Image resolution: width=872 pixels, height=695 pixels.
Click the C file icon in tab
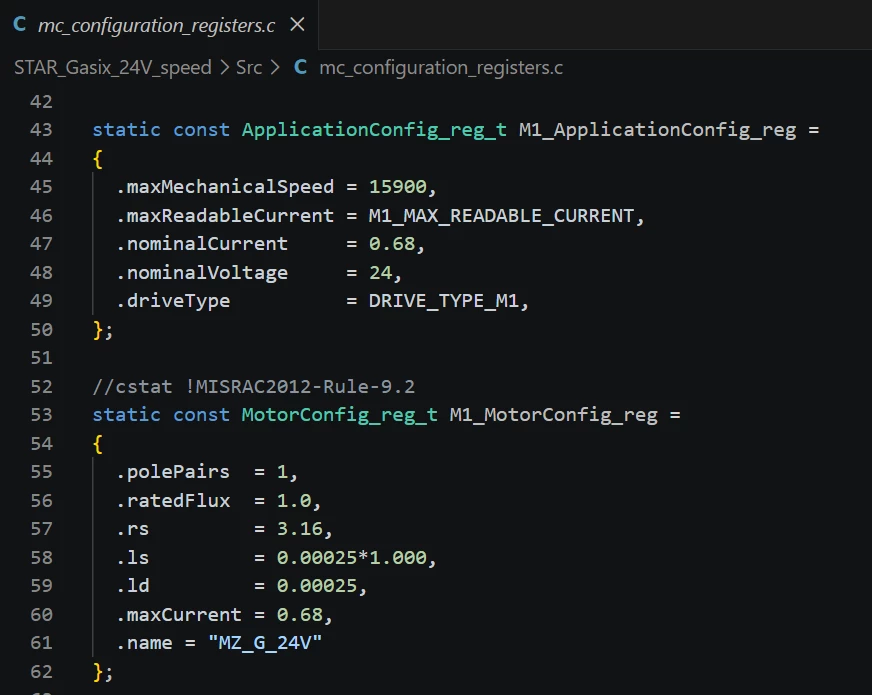[x=19, y=24]
